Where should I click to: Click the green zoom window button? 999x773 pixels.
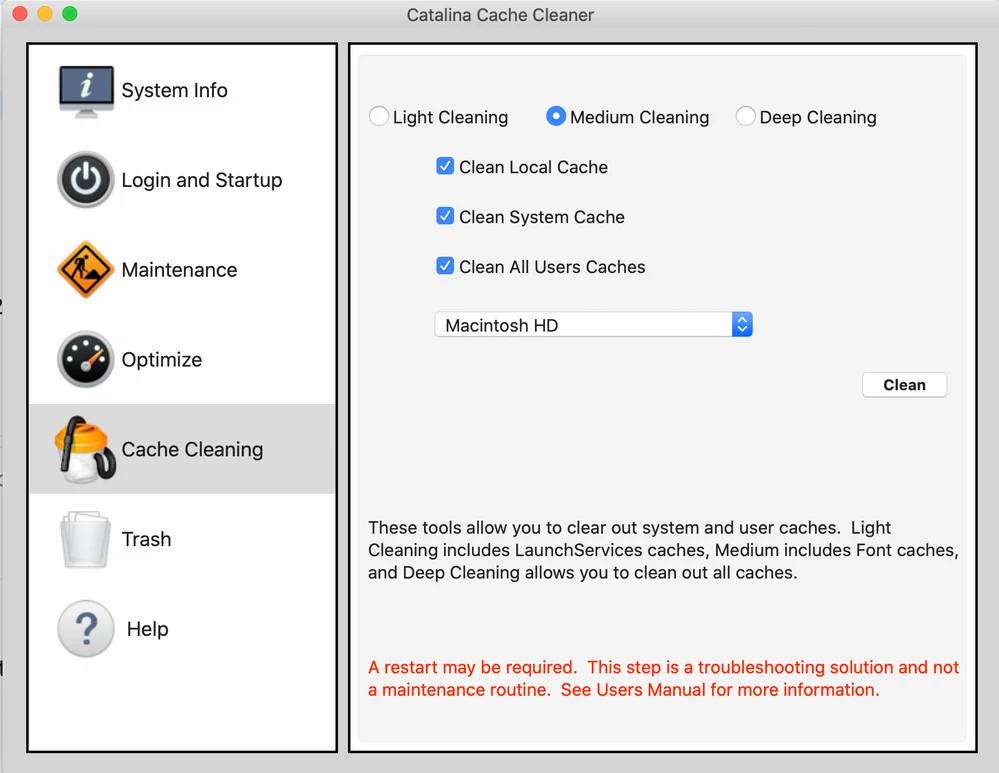[x=69, y=13]
